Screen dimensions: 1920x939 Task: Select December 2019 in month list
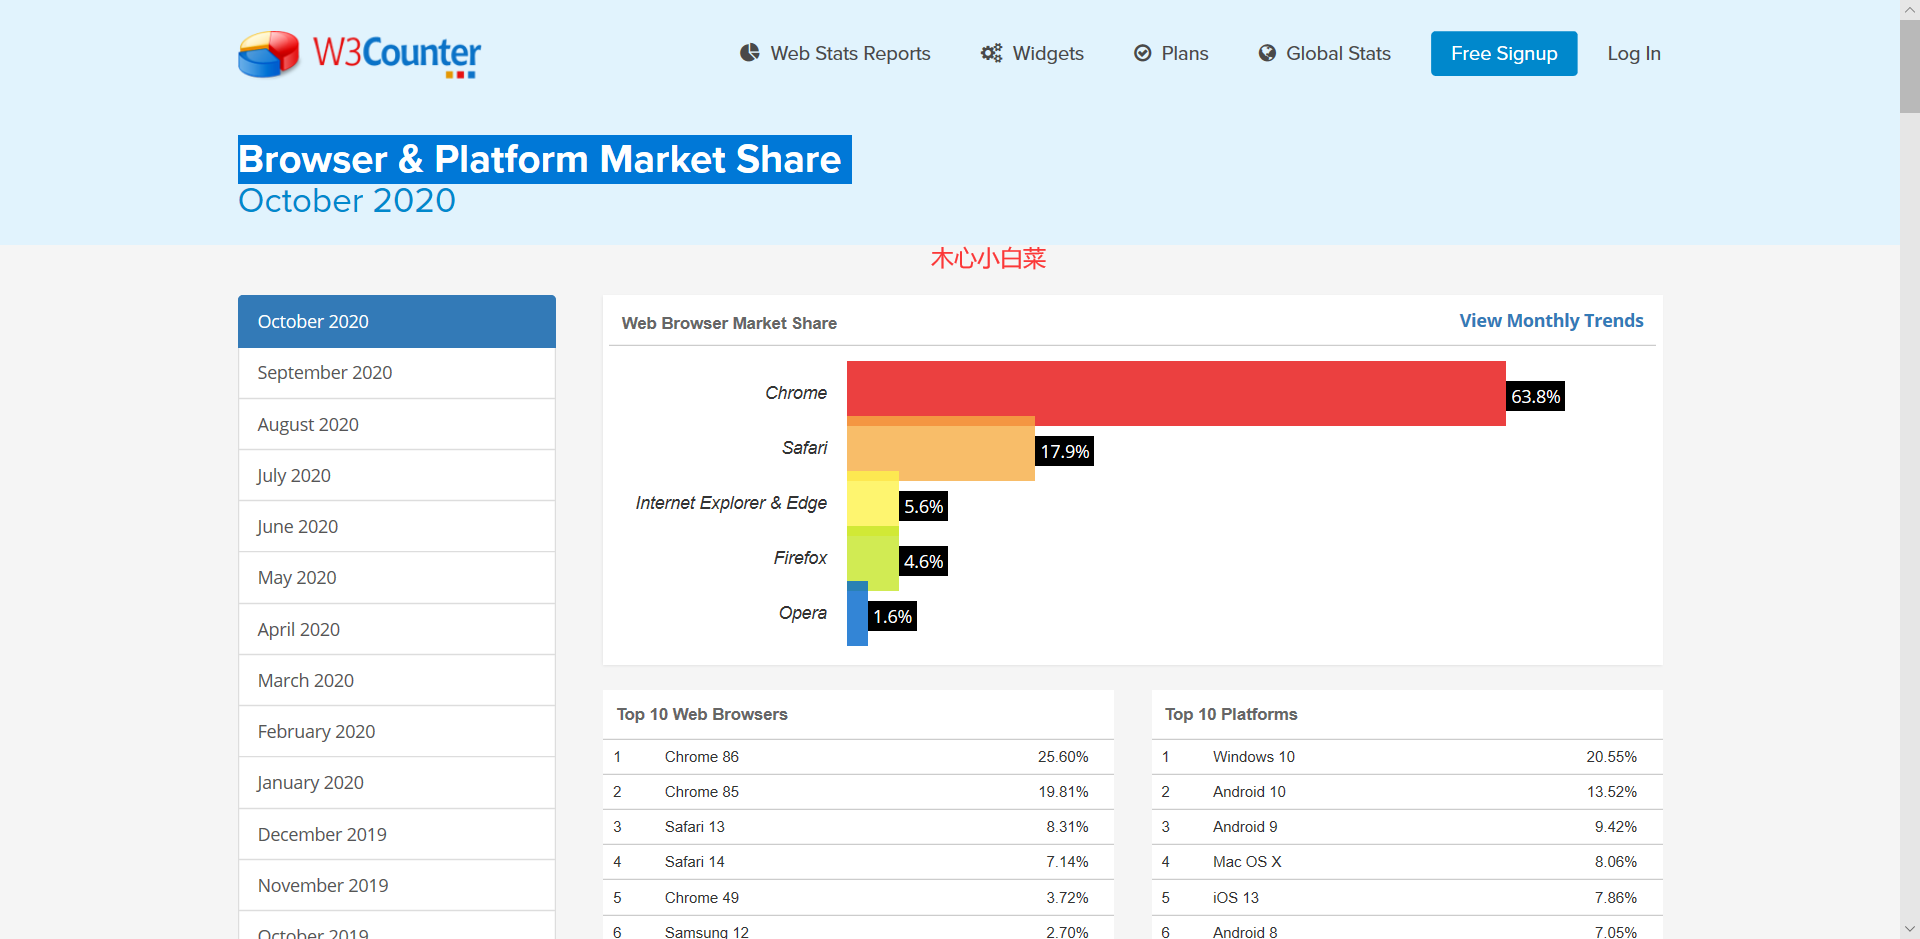pyautogui.click(x=397, y=834)
